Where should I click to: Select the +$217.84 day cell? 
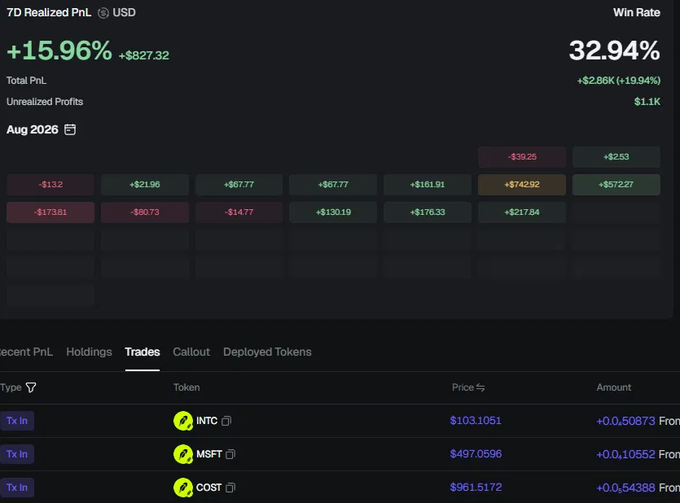click(522, 212)
